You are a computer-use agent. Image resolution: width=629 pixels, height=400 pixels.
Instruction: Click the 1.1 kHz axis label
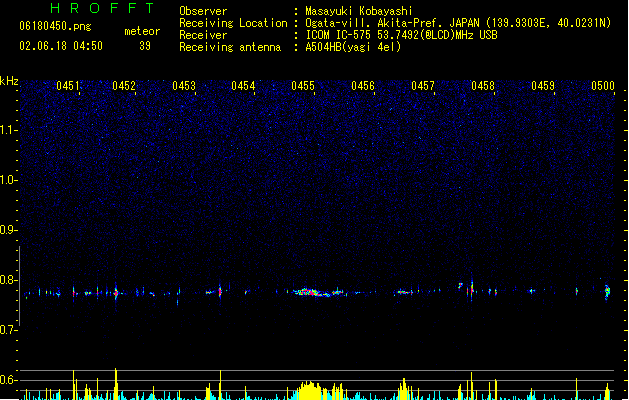pyautogui.click(x=9, y=130)
